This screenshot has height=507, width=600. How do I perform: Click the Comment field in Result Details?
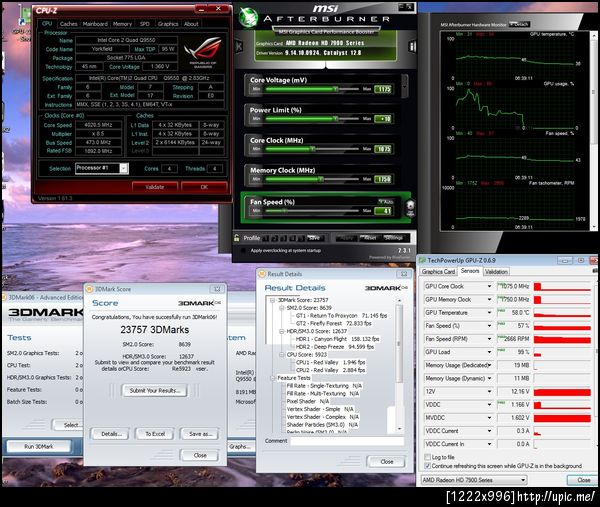click(x=347, y=441)
